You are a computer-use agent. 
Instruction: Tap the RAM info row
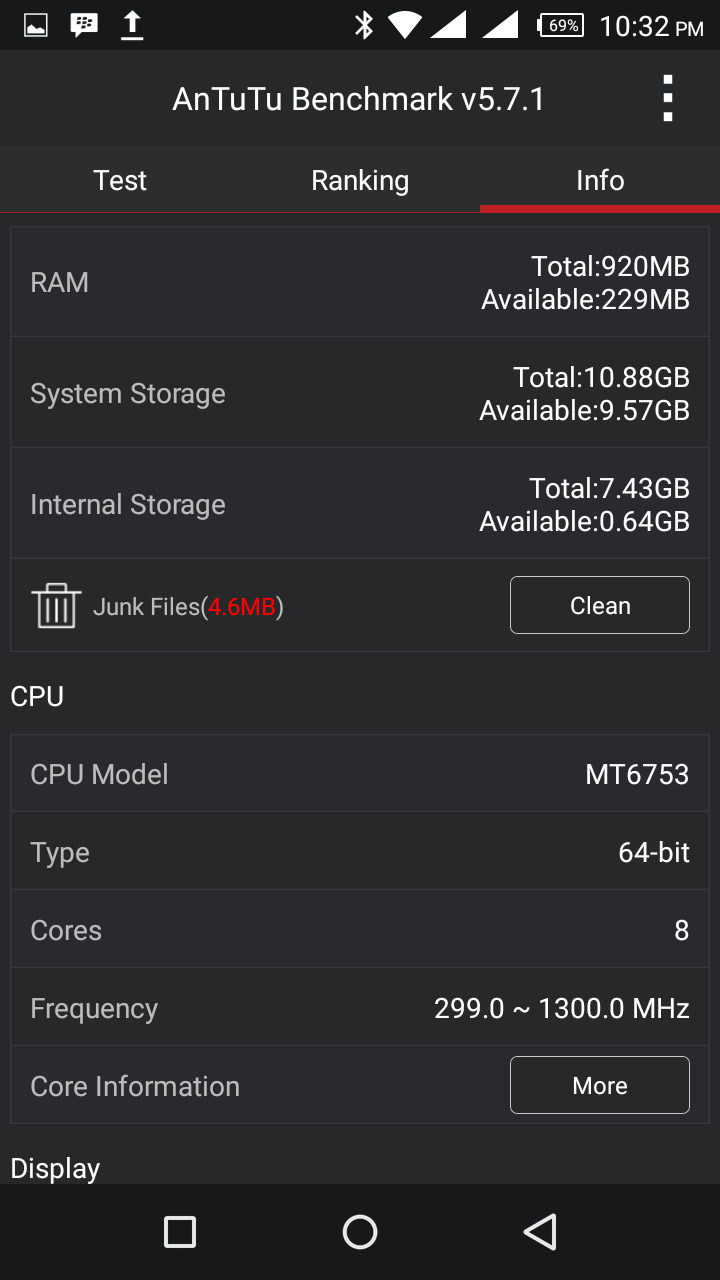[360, 282]
